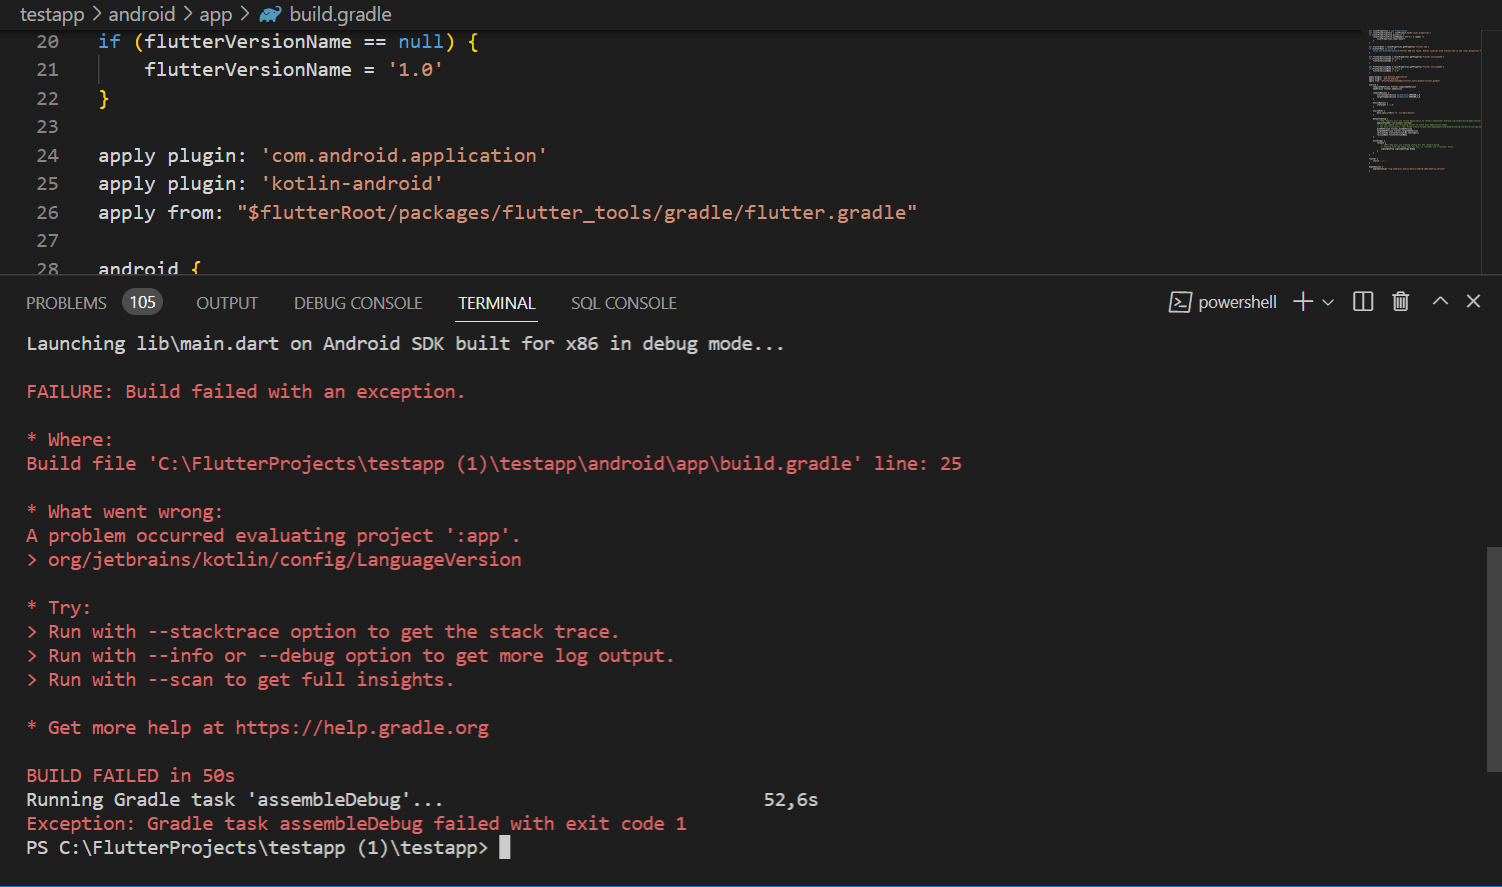Viewport: 1502px width, 887px height.
Task: Open the DEBUG CONSOLE tab
Action: [357, 302]
